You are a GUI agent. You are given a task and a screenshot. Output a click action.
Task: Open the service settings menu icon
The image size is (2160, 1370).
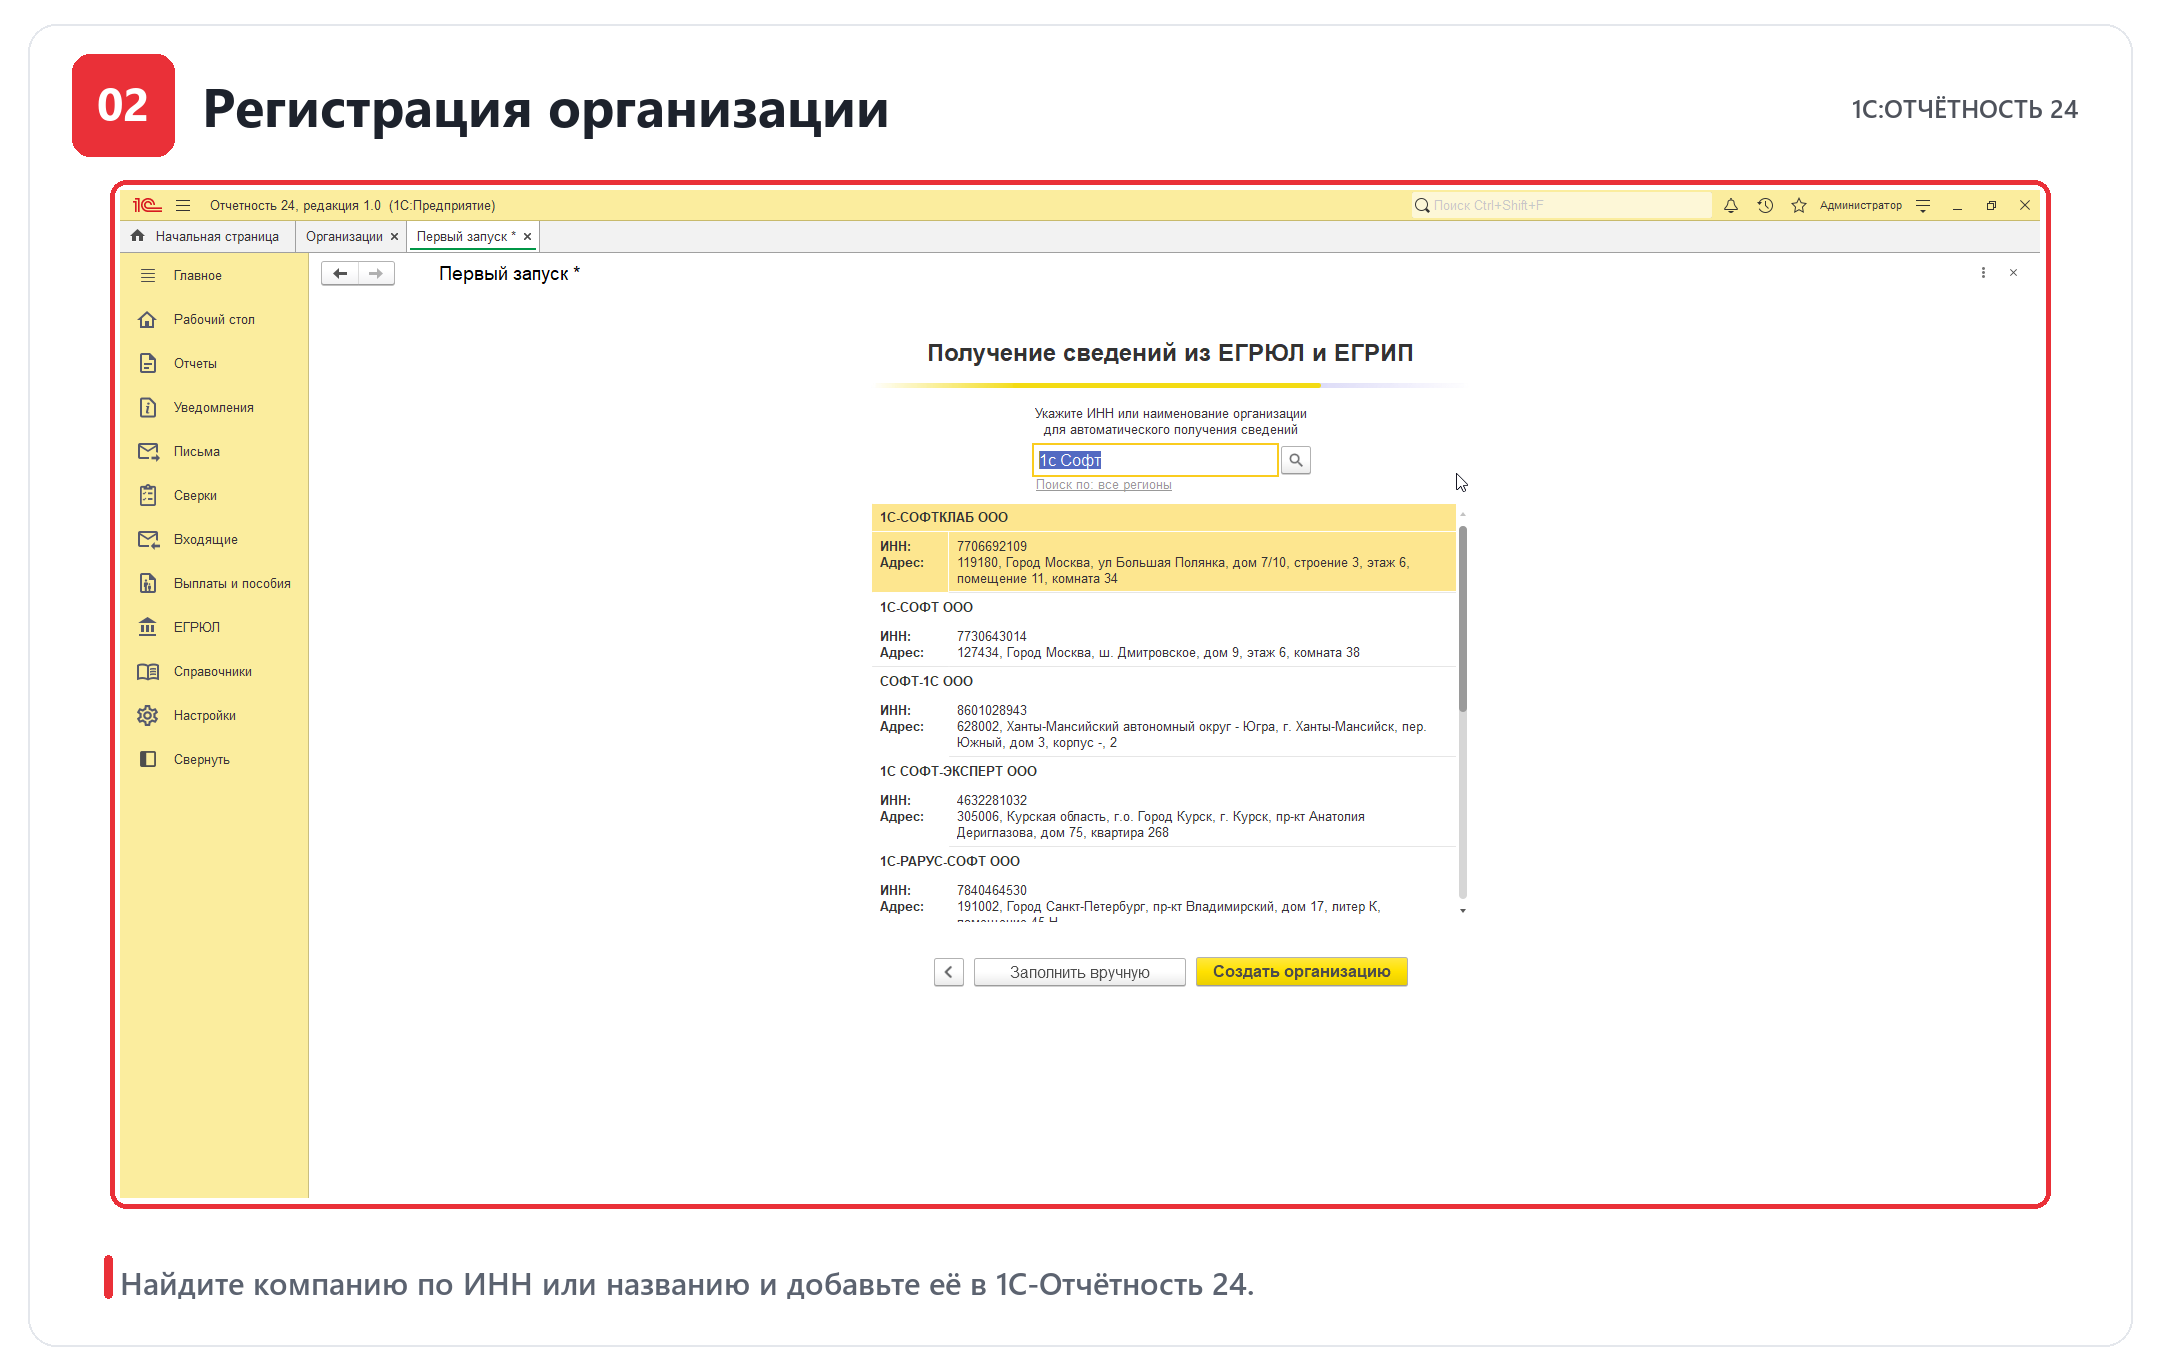1923,205
